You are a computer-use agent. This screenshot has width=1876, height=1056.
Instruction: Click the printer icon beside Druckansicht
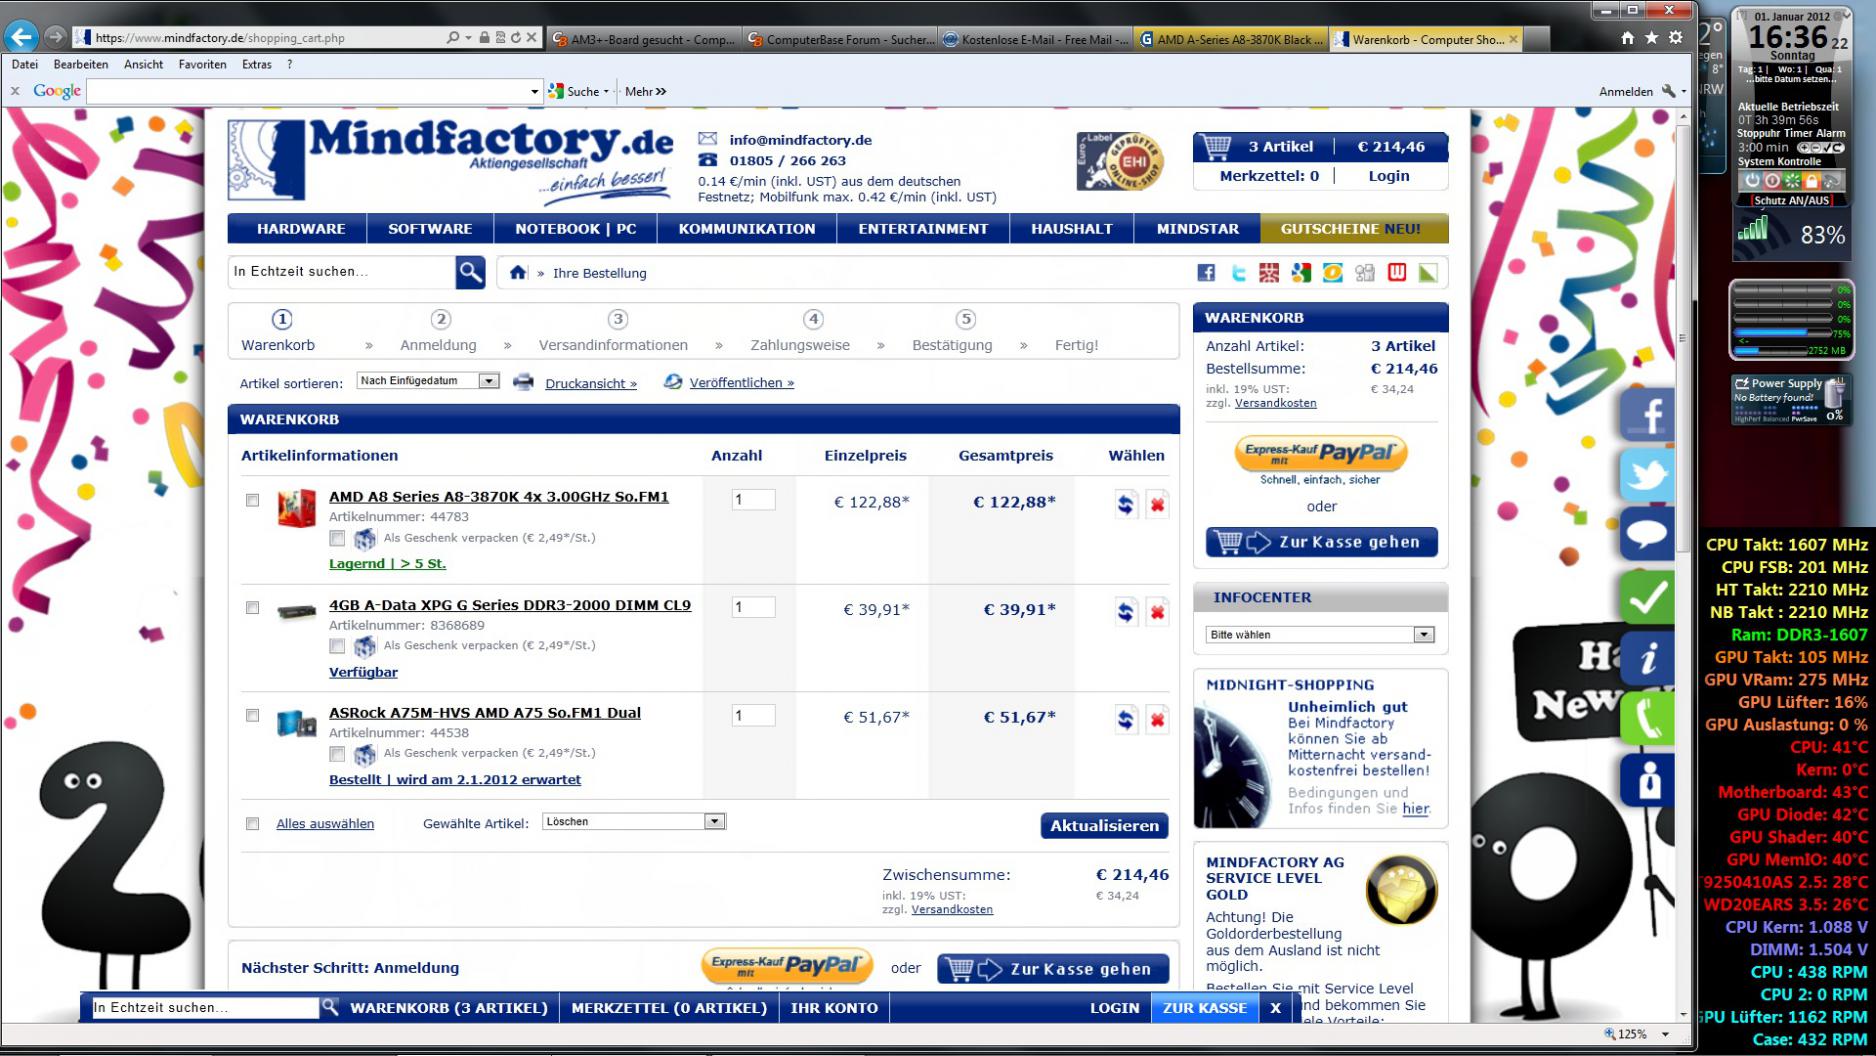click(x=523, y=382)
